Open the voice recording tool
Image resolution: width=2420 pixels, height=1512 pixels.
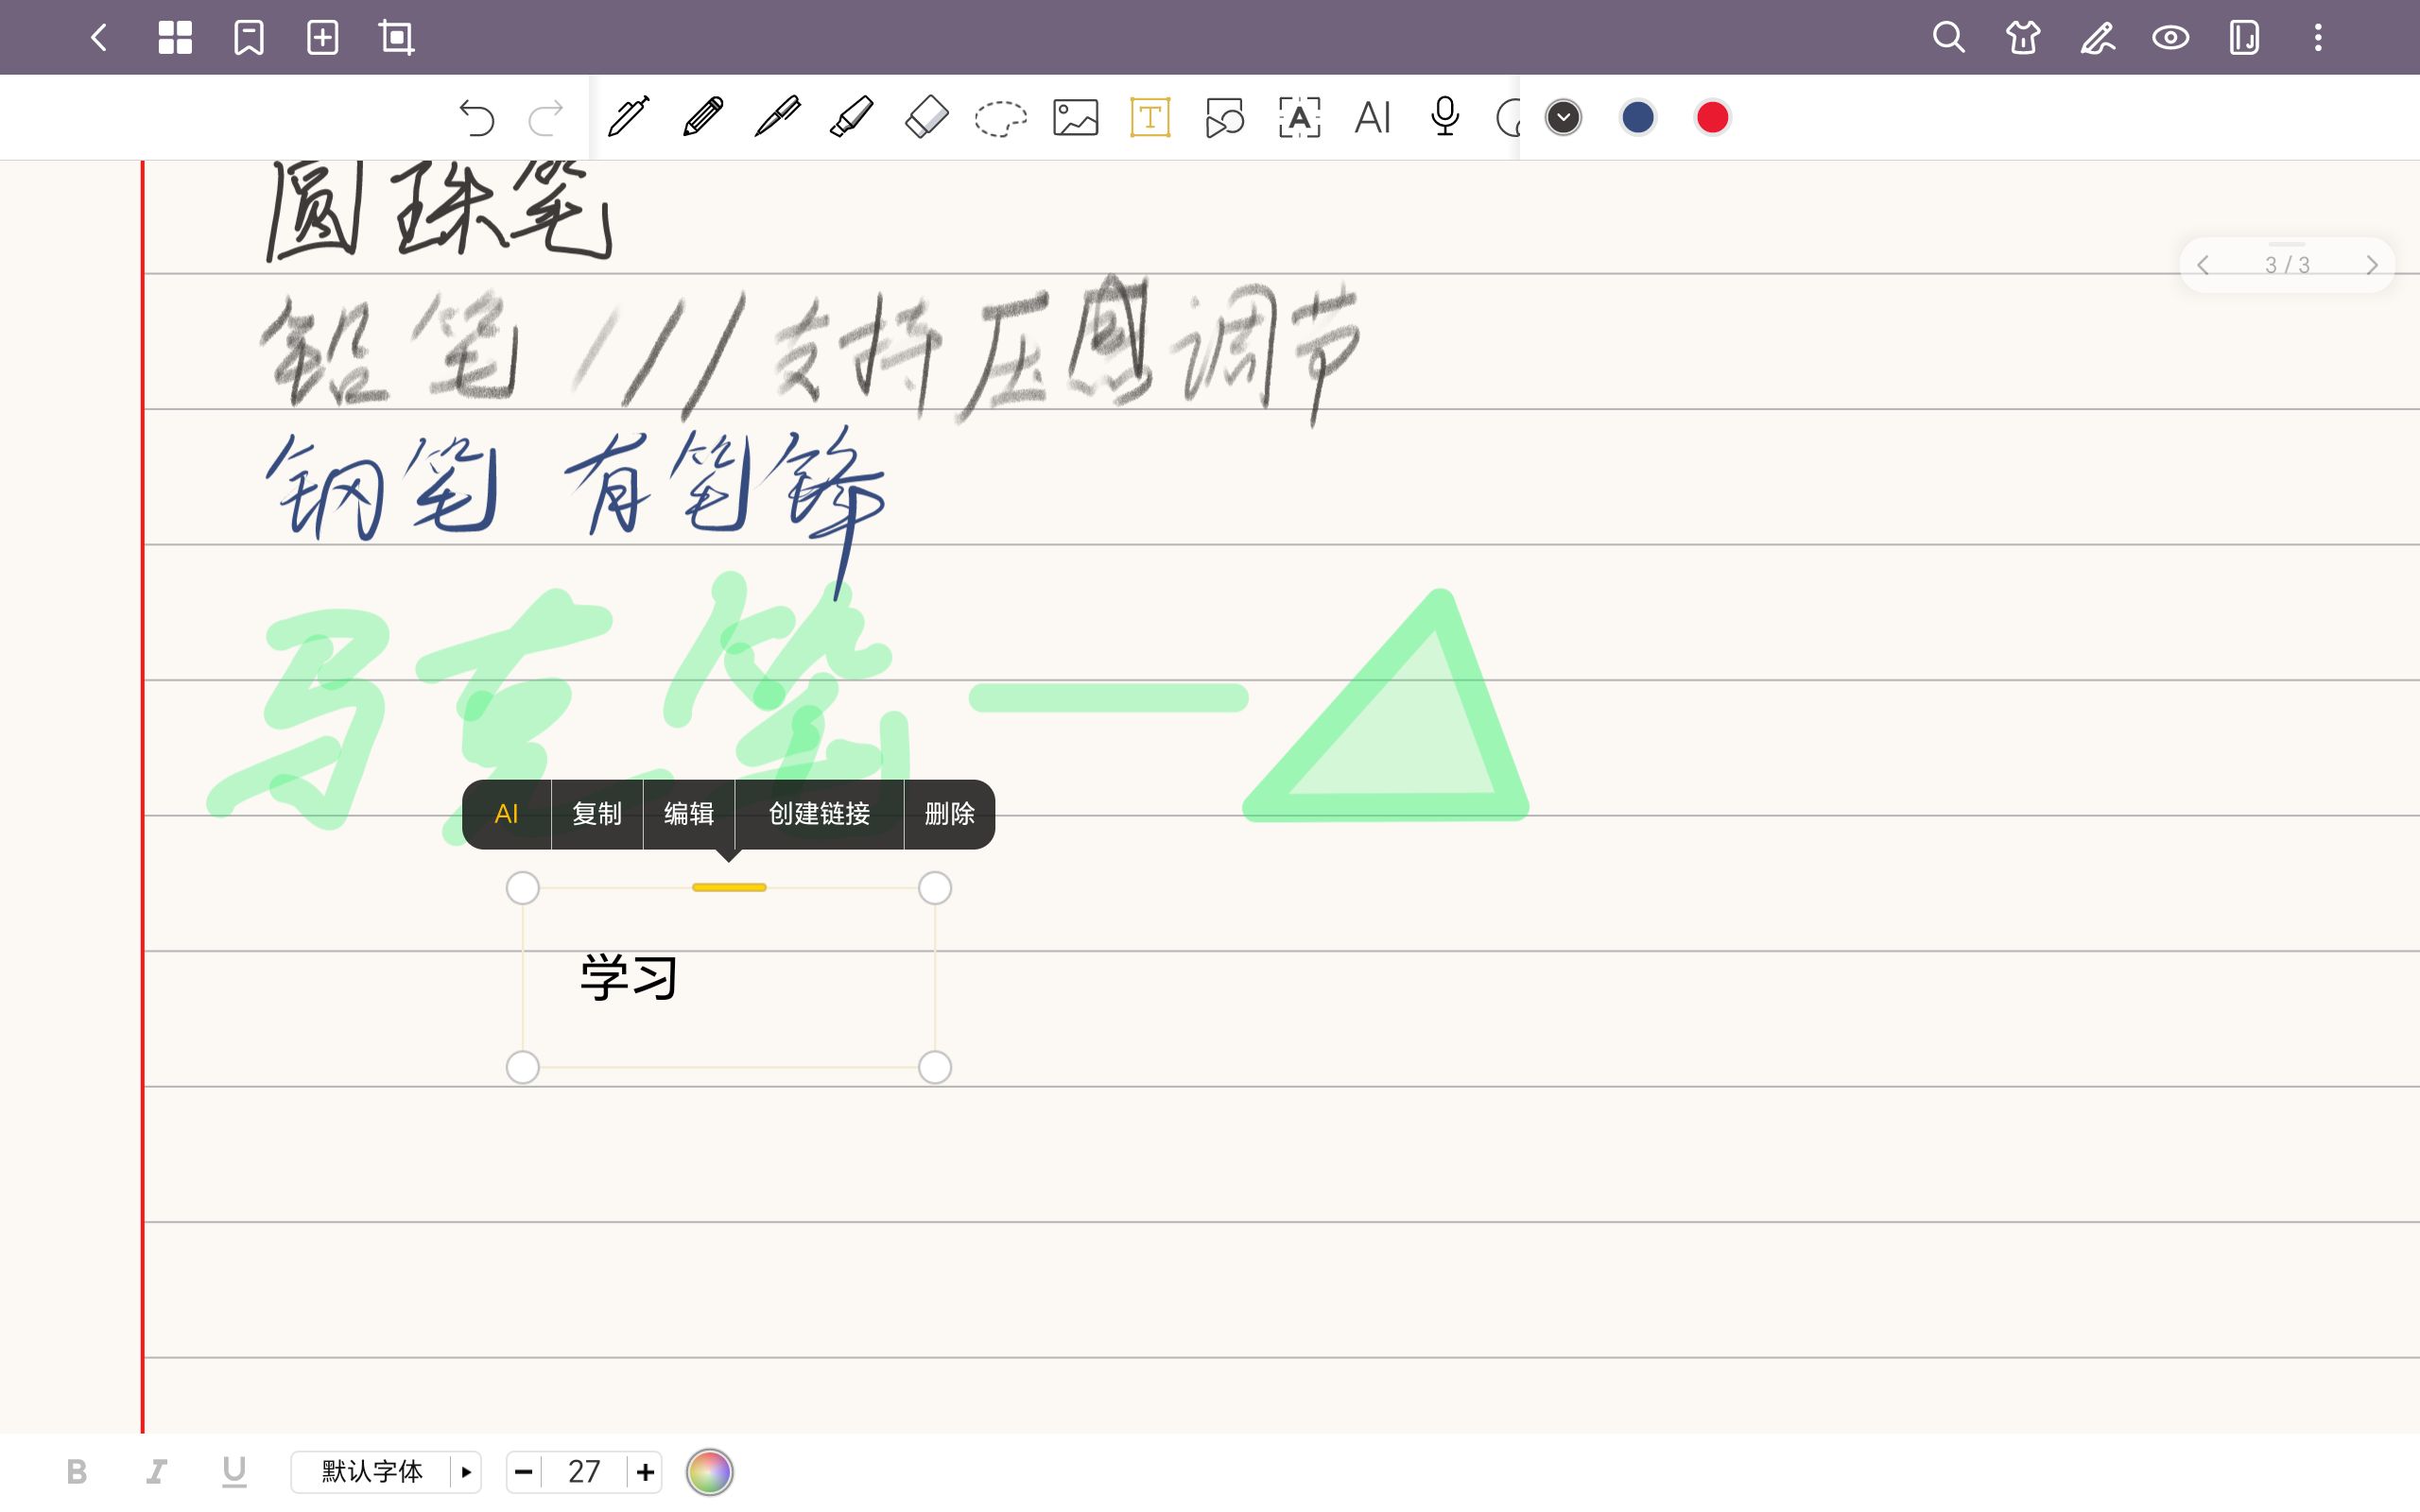pos(1446,117)
